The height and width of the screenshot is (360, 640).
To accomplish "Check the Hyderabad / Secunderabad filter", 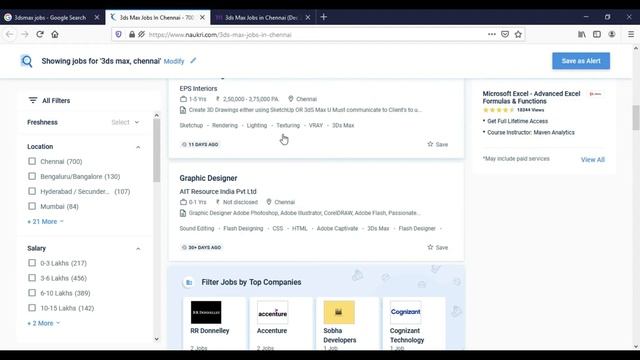I will [x=32, y=191].
